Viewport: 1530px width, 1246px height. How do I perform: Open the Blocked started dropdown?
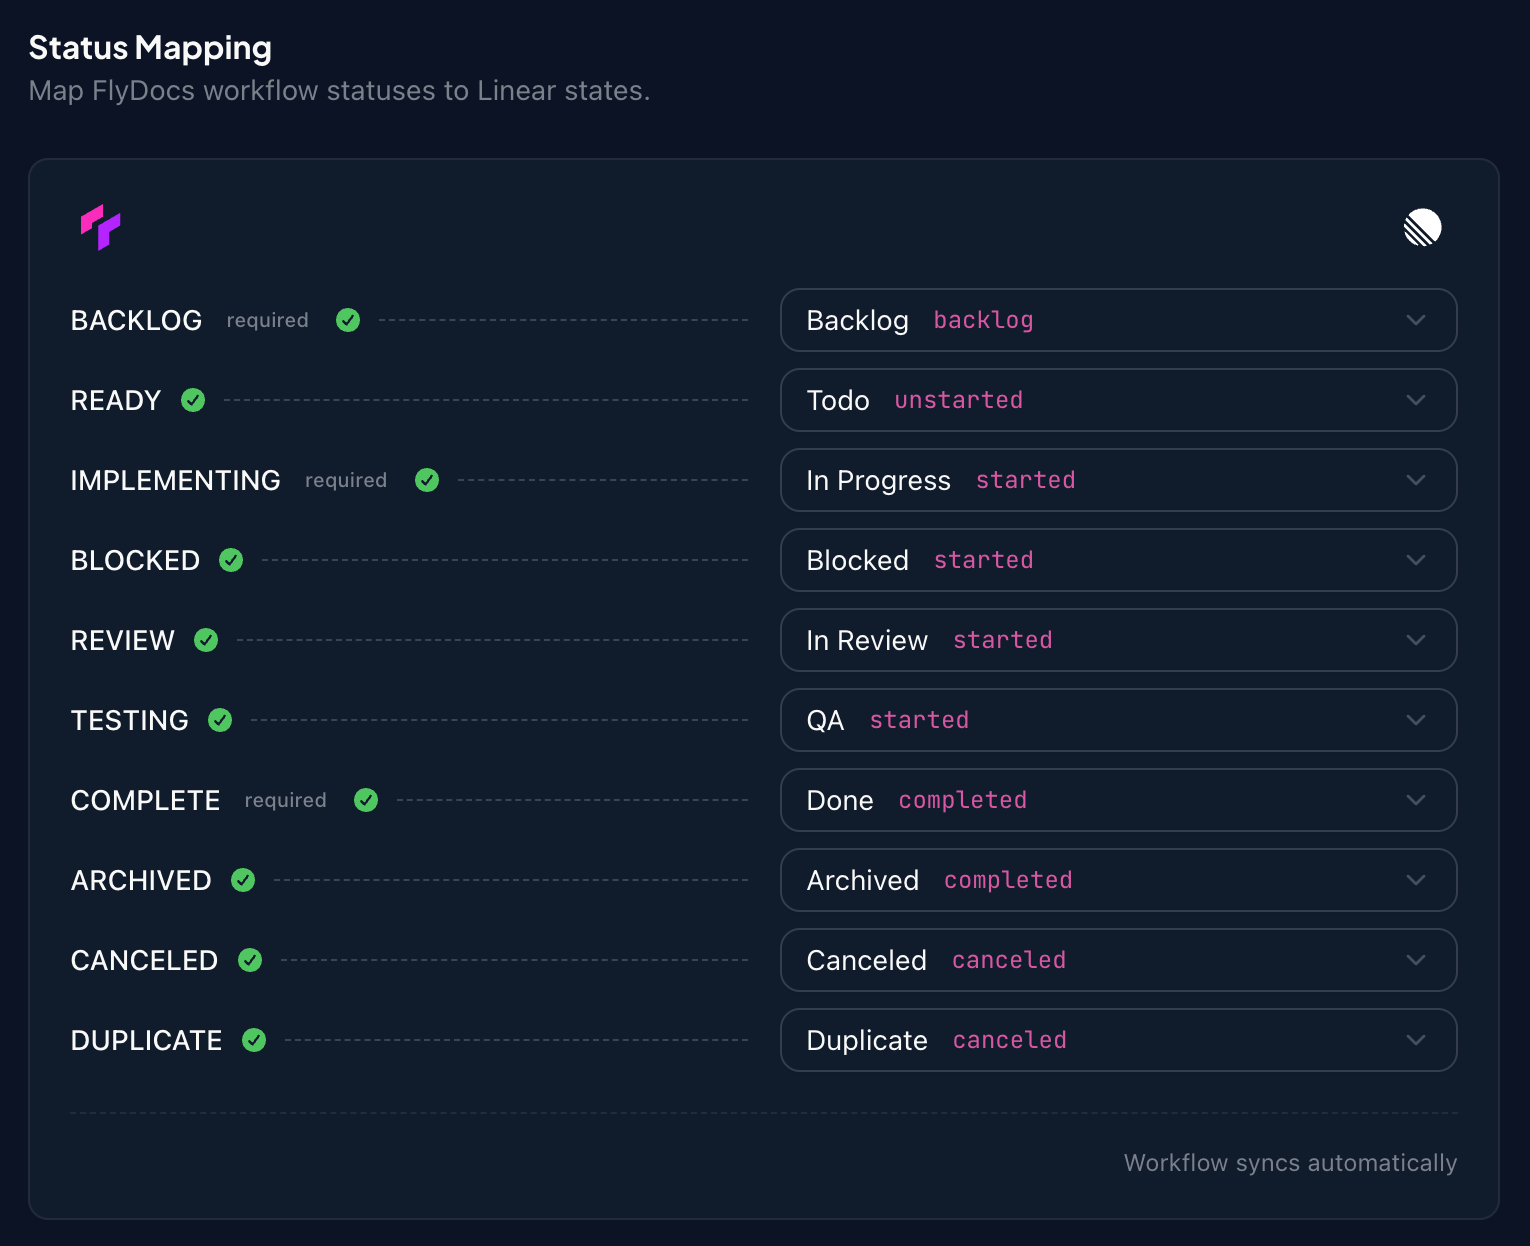pyautogui.click(x=1118, y=560)
